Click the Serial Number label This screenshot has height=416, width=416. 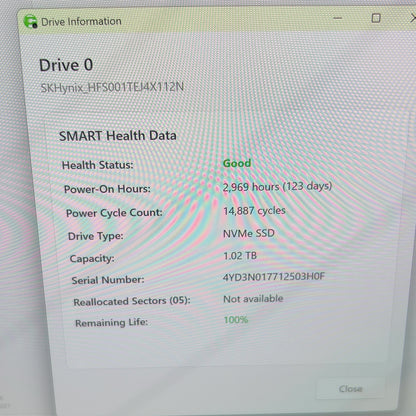point(108,280)
